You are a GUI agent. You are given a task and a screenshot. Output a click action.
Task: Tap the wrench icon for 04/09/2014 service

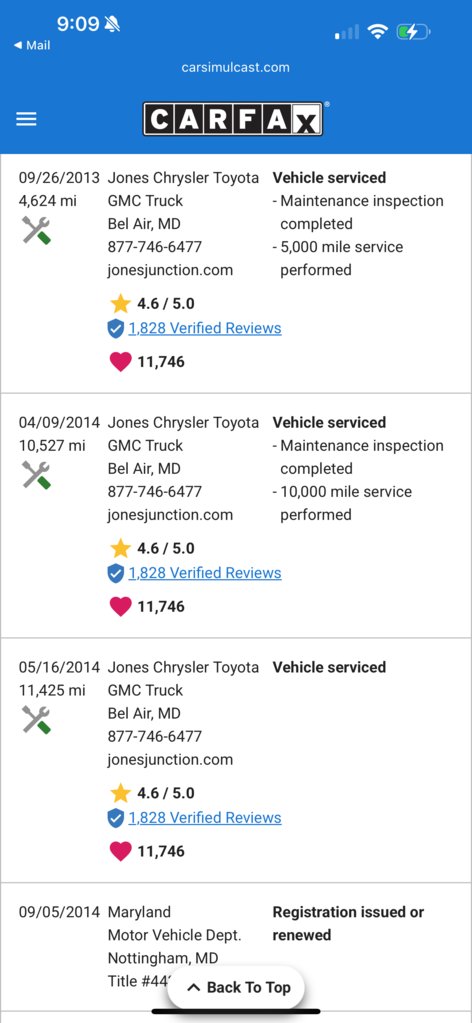click(x=37, y=475)
